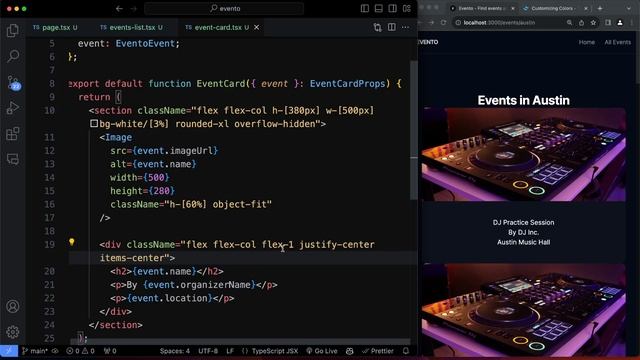Viewport: 640px width, 360px height.
Task: Toggle the secondary side bar layout icon
Action: (x=393, y=9)
